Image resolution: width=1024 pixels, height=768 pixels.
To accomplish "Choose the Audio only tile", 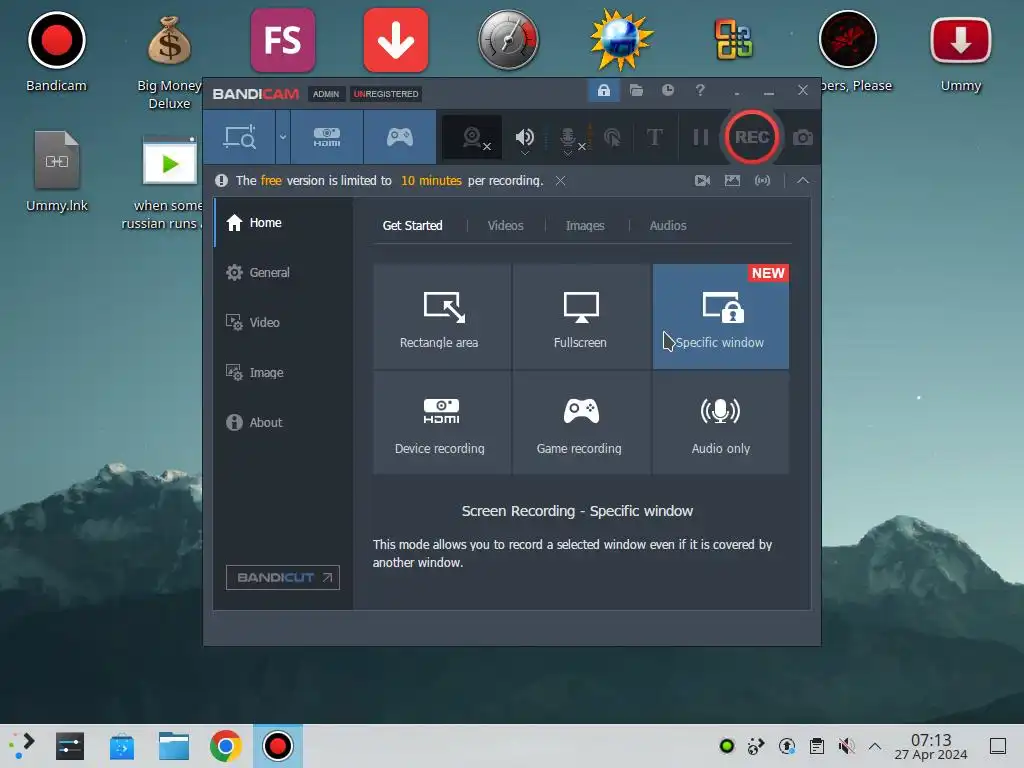I will 720,423.
